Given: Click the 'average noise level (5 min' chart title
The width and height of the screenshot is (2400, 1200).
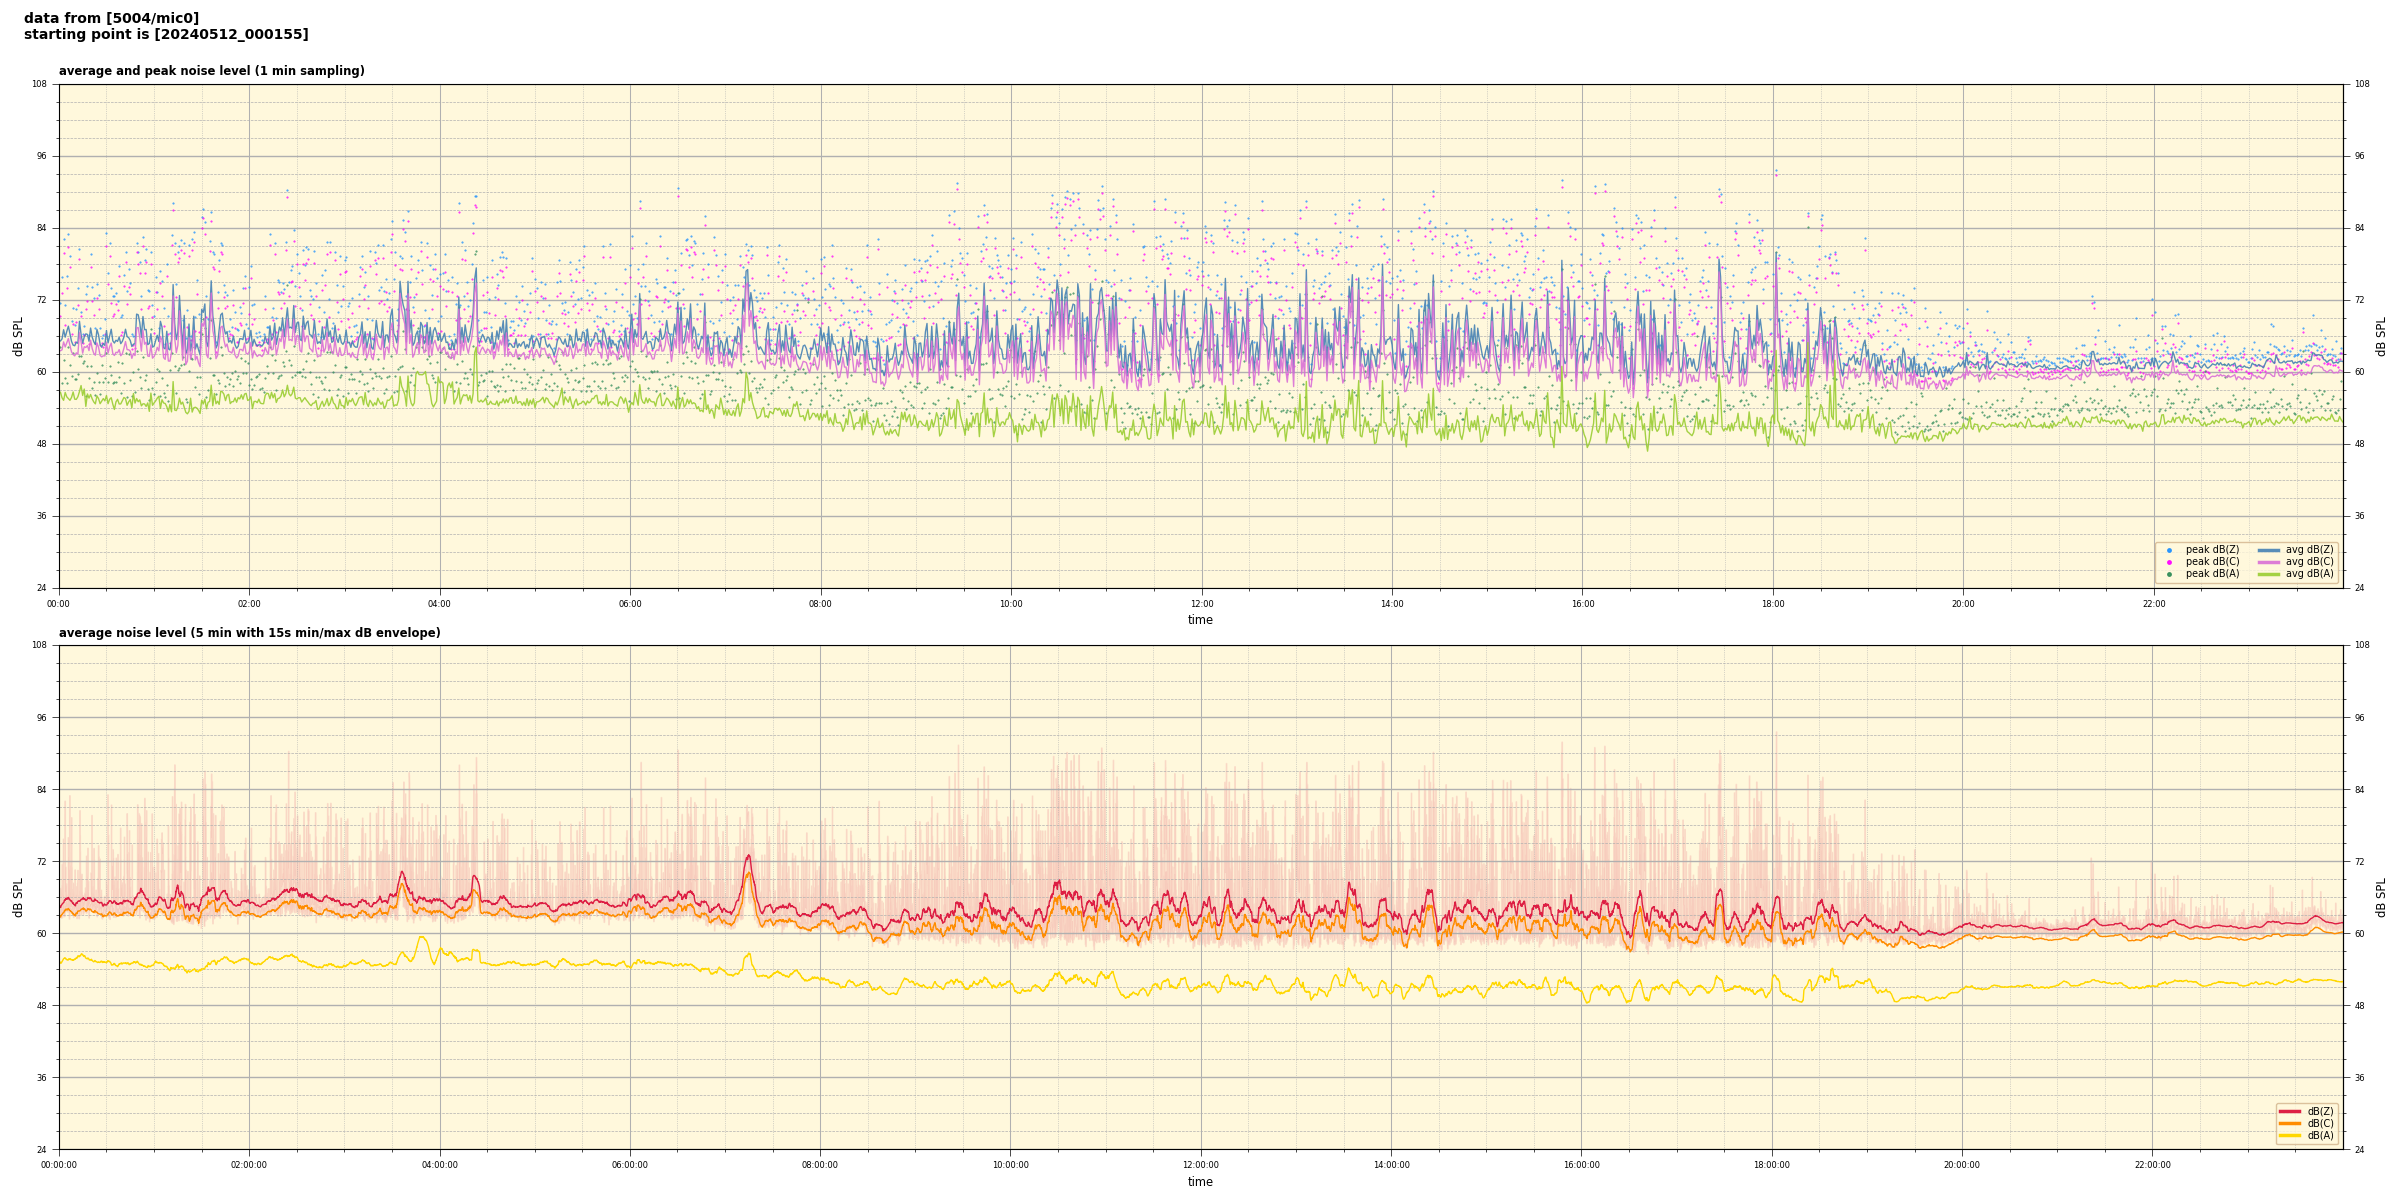Looking at the screenshot, I should tap(249, 633).
